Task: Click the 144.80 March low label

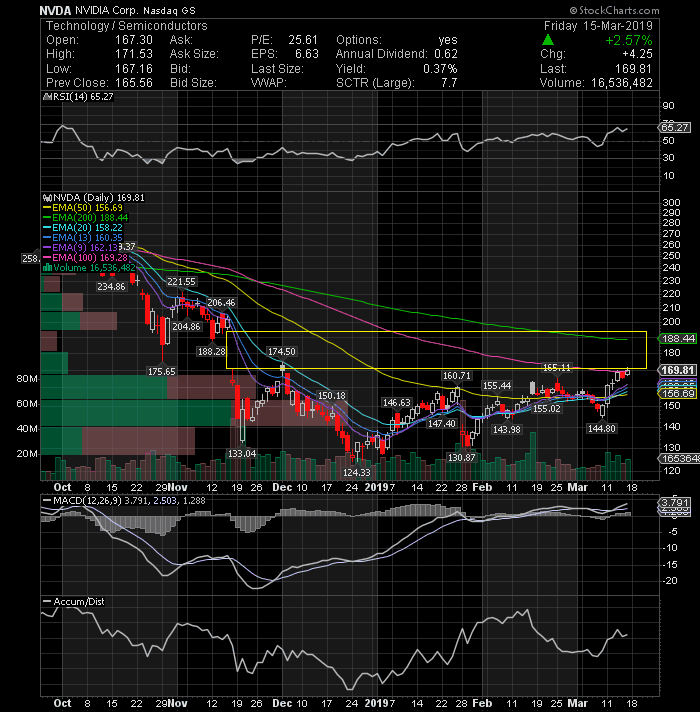Action: [x=601, y=428]
